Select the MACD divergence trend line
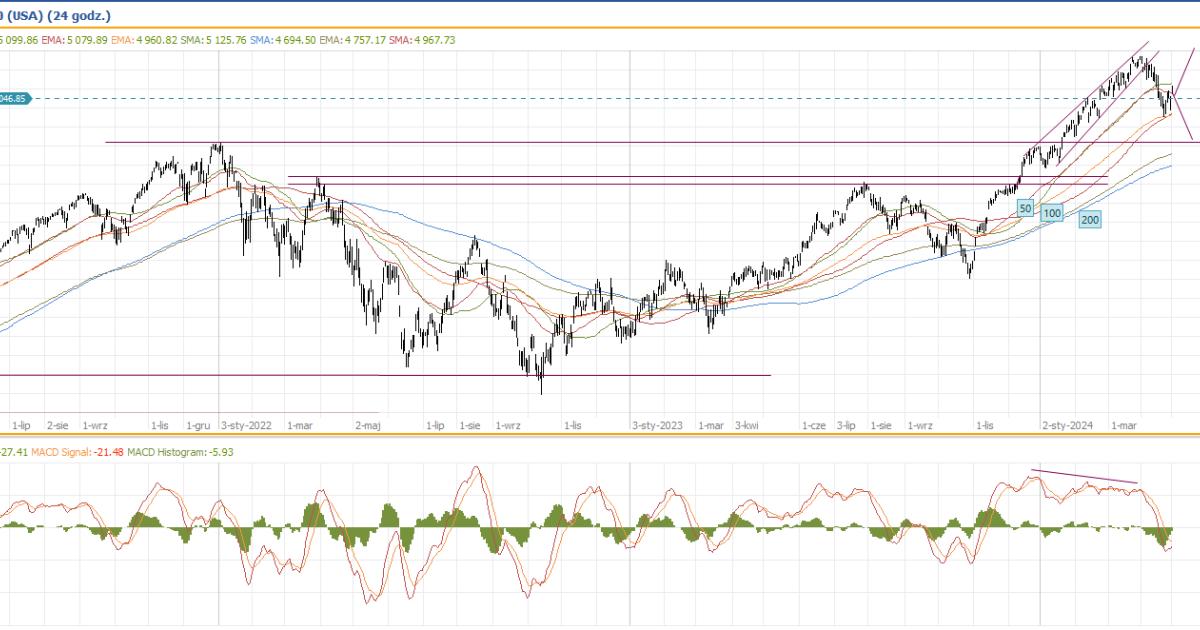The image size is (1200, 630). pos(1084,476)
